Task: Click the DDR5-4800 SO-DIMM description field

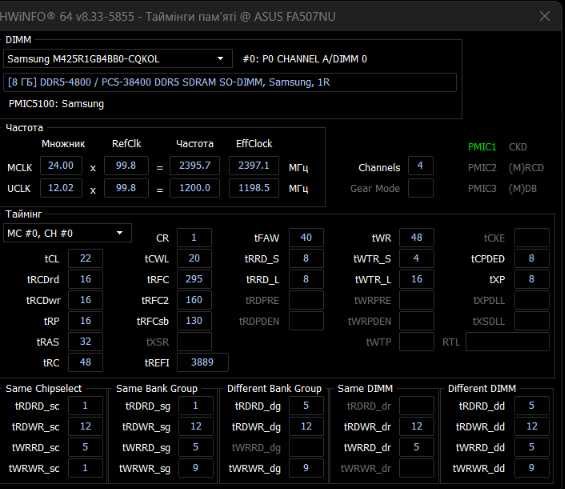Action: point(230,82)
